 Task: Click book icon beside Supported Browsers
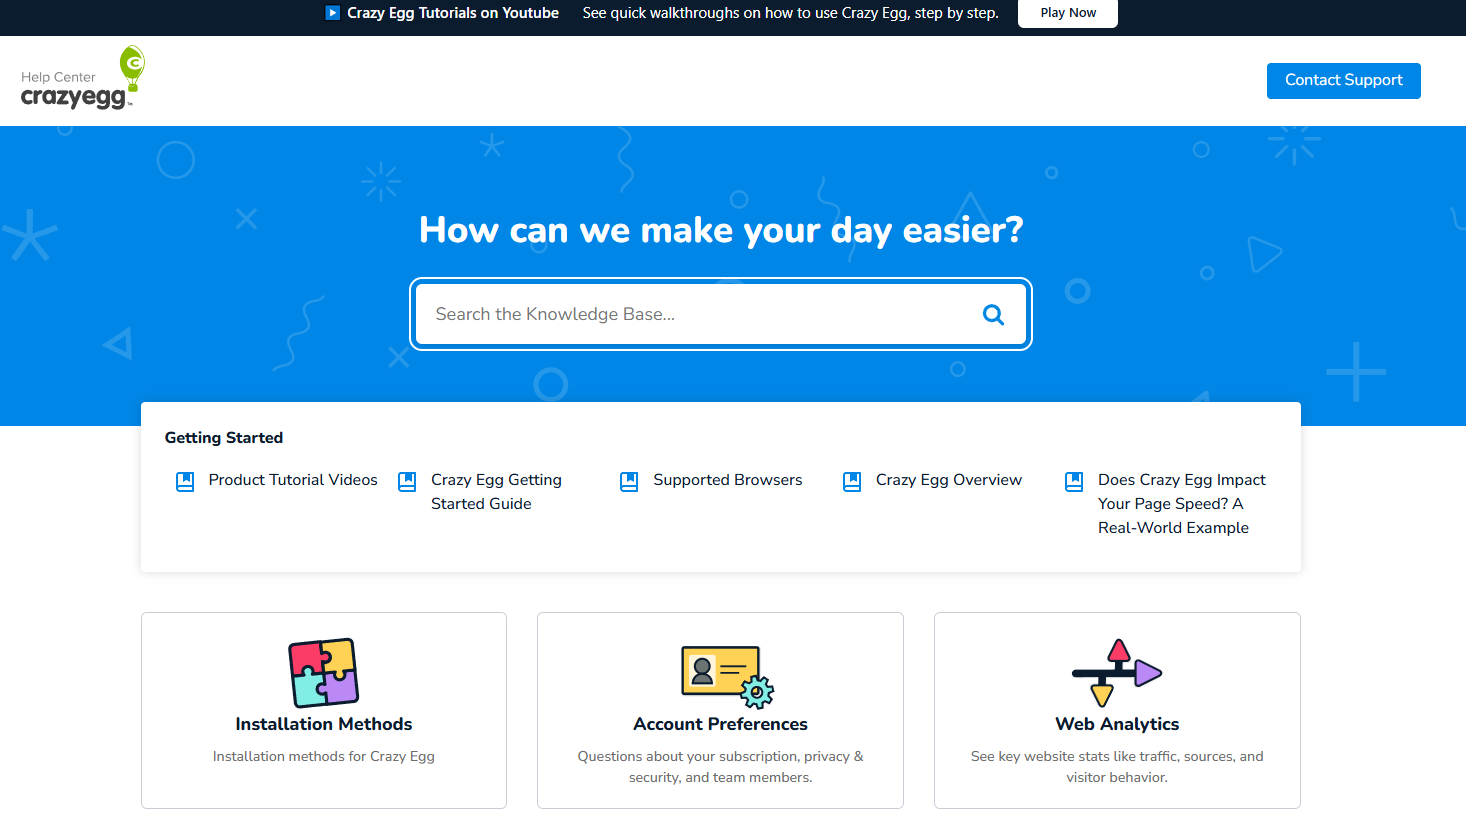tap(629, 481)
